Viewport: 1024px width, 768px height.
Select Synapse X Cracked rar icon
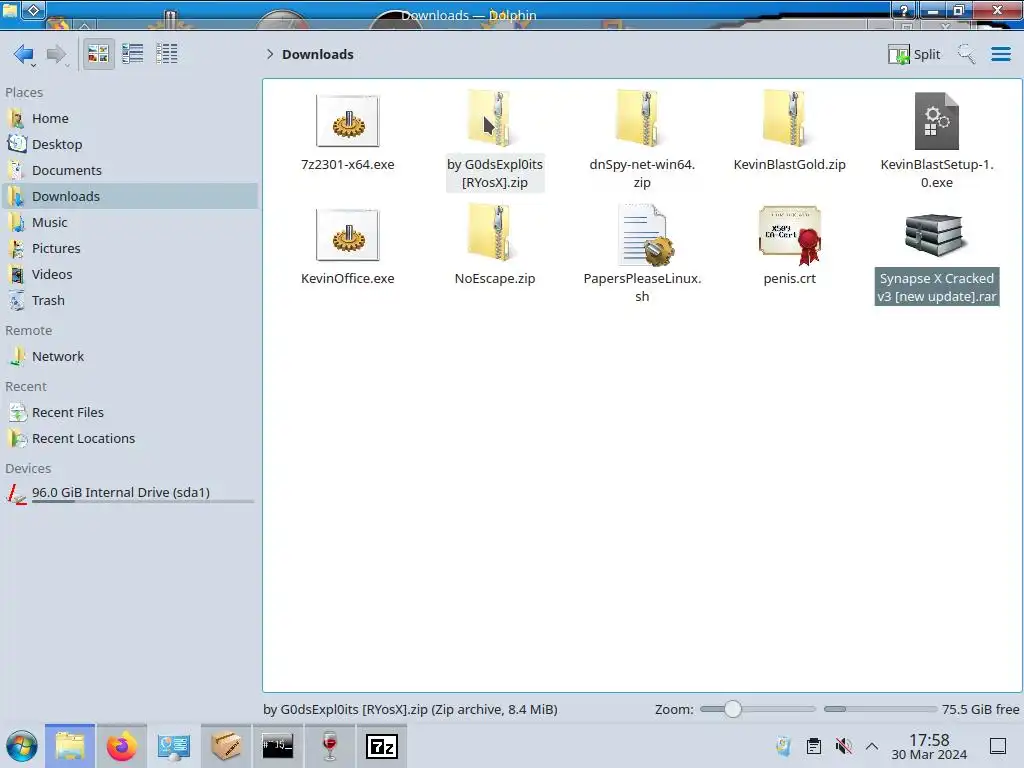[x=935, y=234]
